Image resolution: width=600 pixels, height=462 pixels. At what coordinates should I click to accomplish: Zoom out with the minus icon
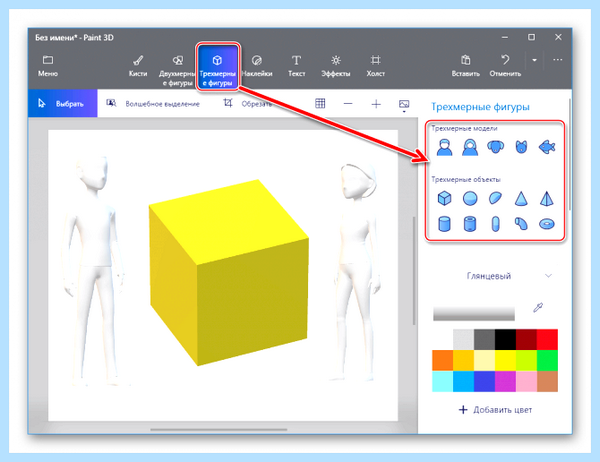[x=348, y=104]
